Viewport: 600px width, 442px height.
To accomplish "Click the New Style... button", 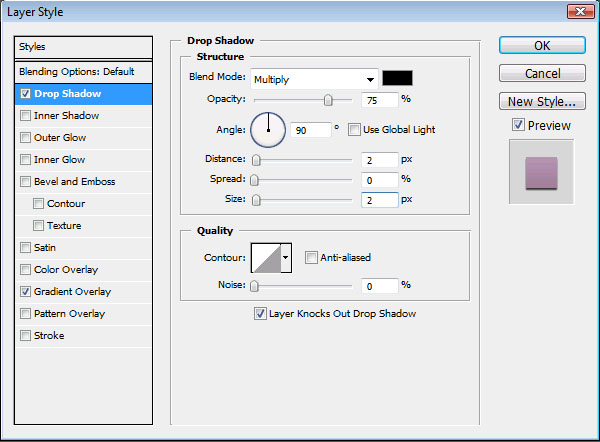I will (x=542, y=101).
